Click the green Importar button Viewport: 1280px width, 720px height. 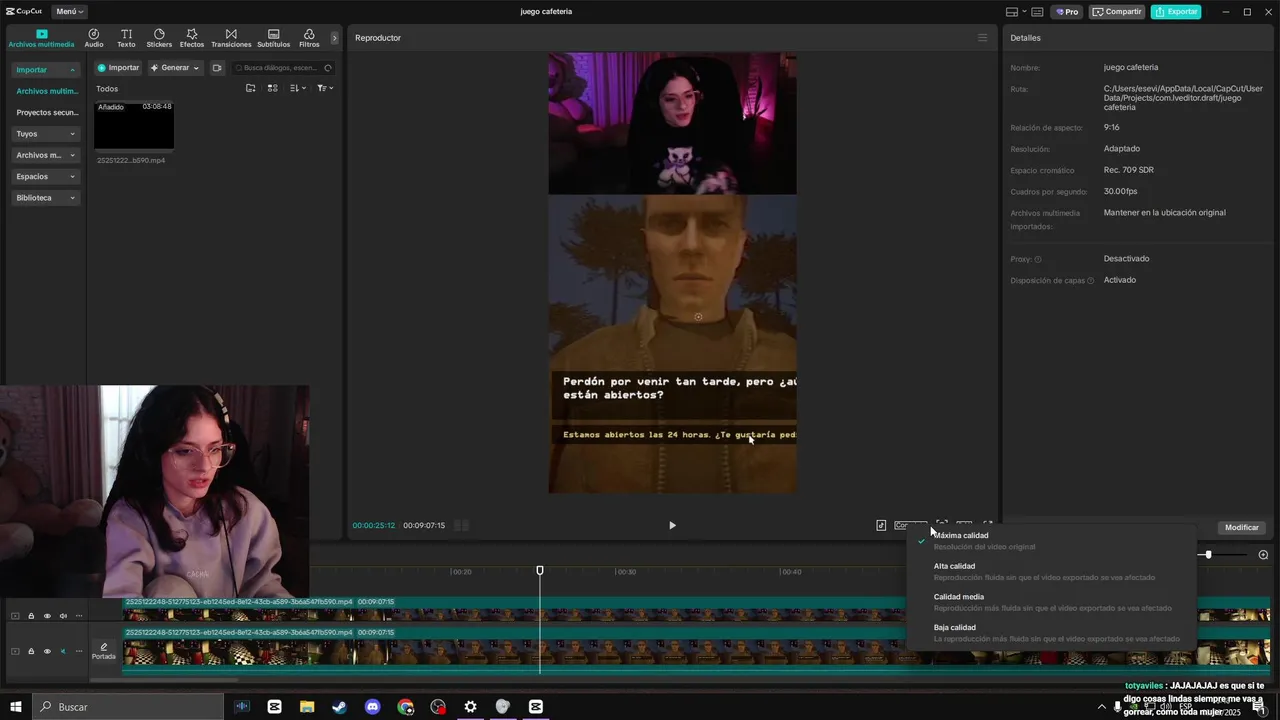118,68
